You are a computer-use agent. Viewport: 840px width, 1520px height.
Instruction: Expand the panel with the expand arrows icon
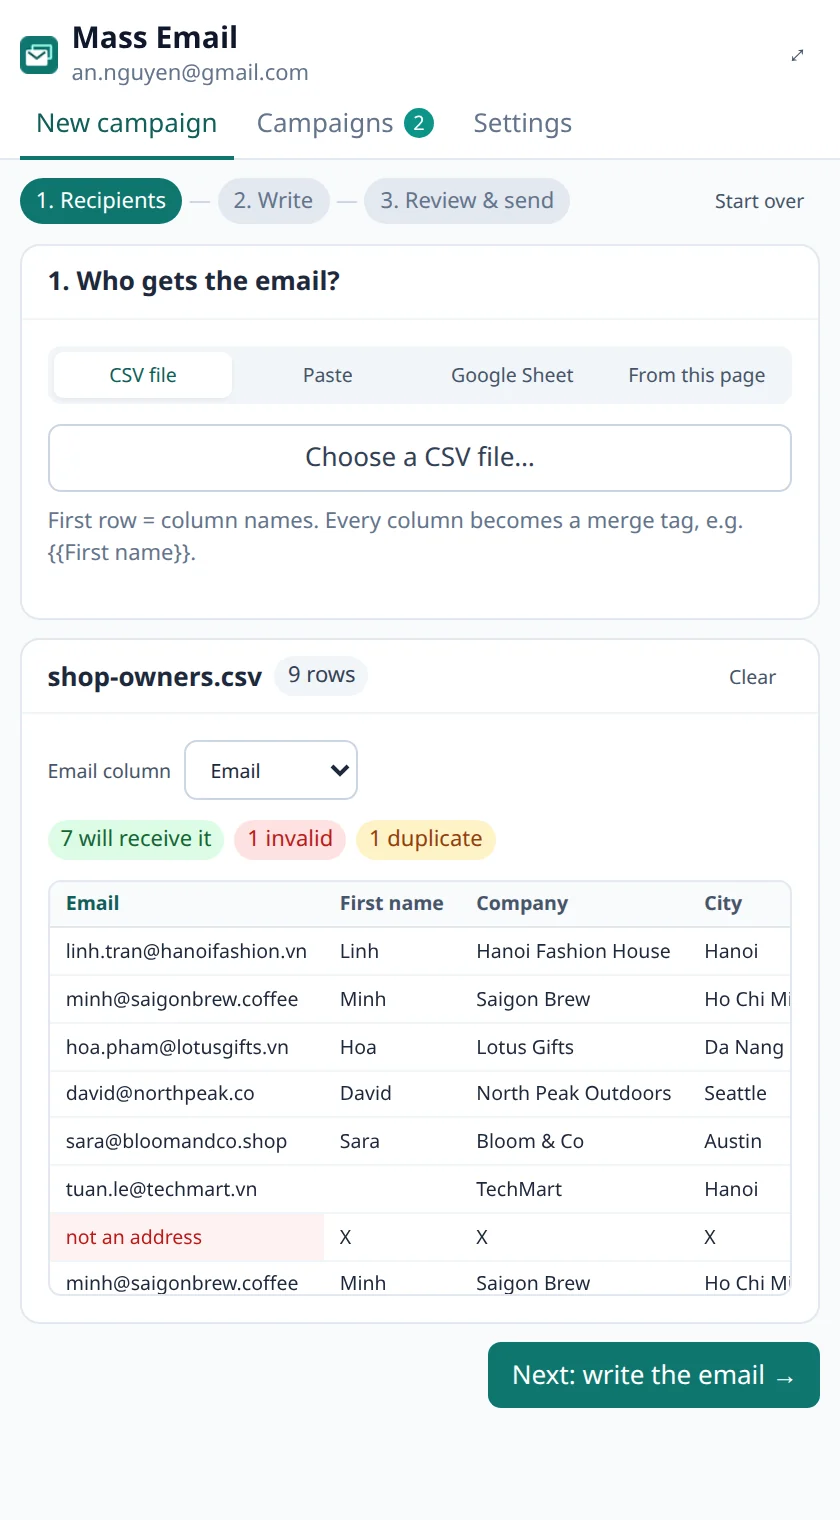[x=797, y=56]
